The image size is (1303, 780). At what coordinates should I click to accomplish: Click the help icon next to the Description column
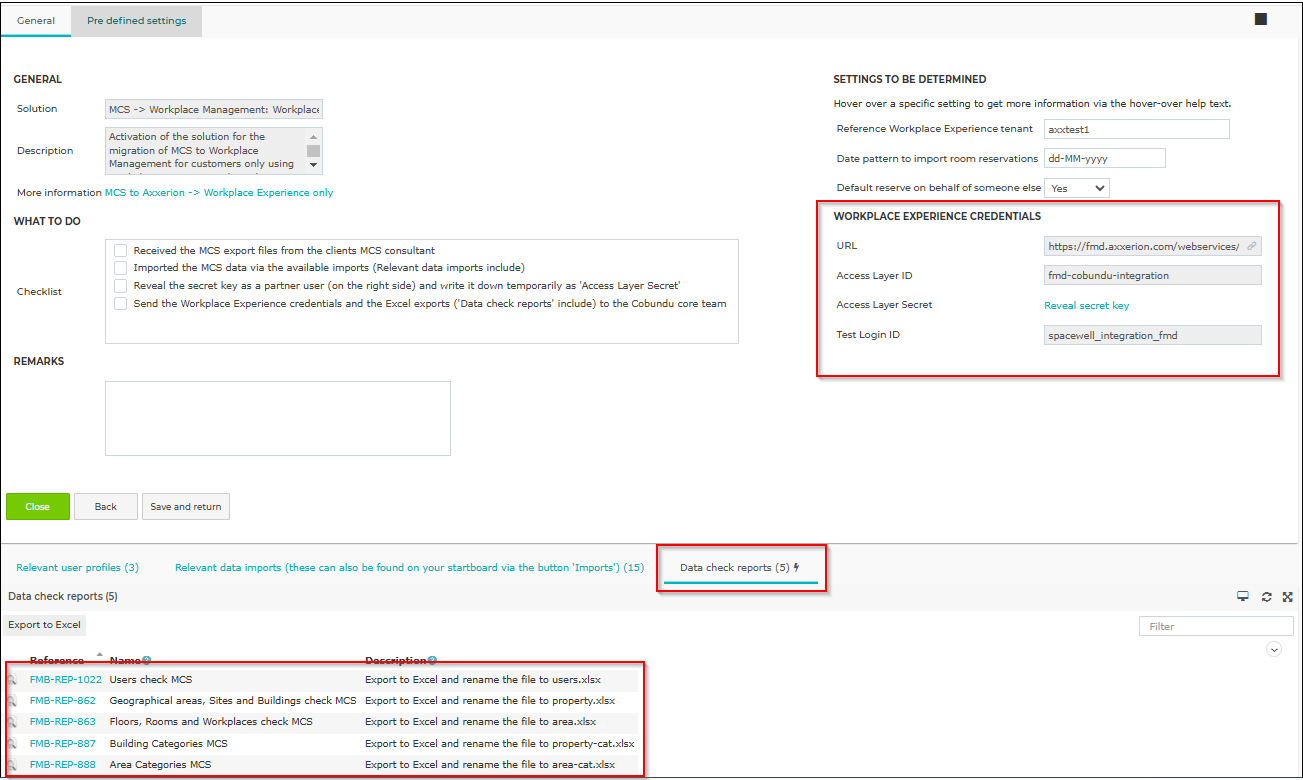(x=432, y=660)
